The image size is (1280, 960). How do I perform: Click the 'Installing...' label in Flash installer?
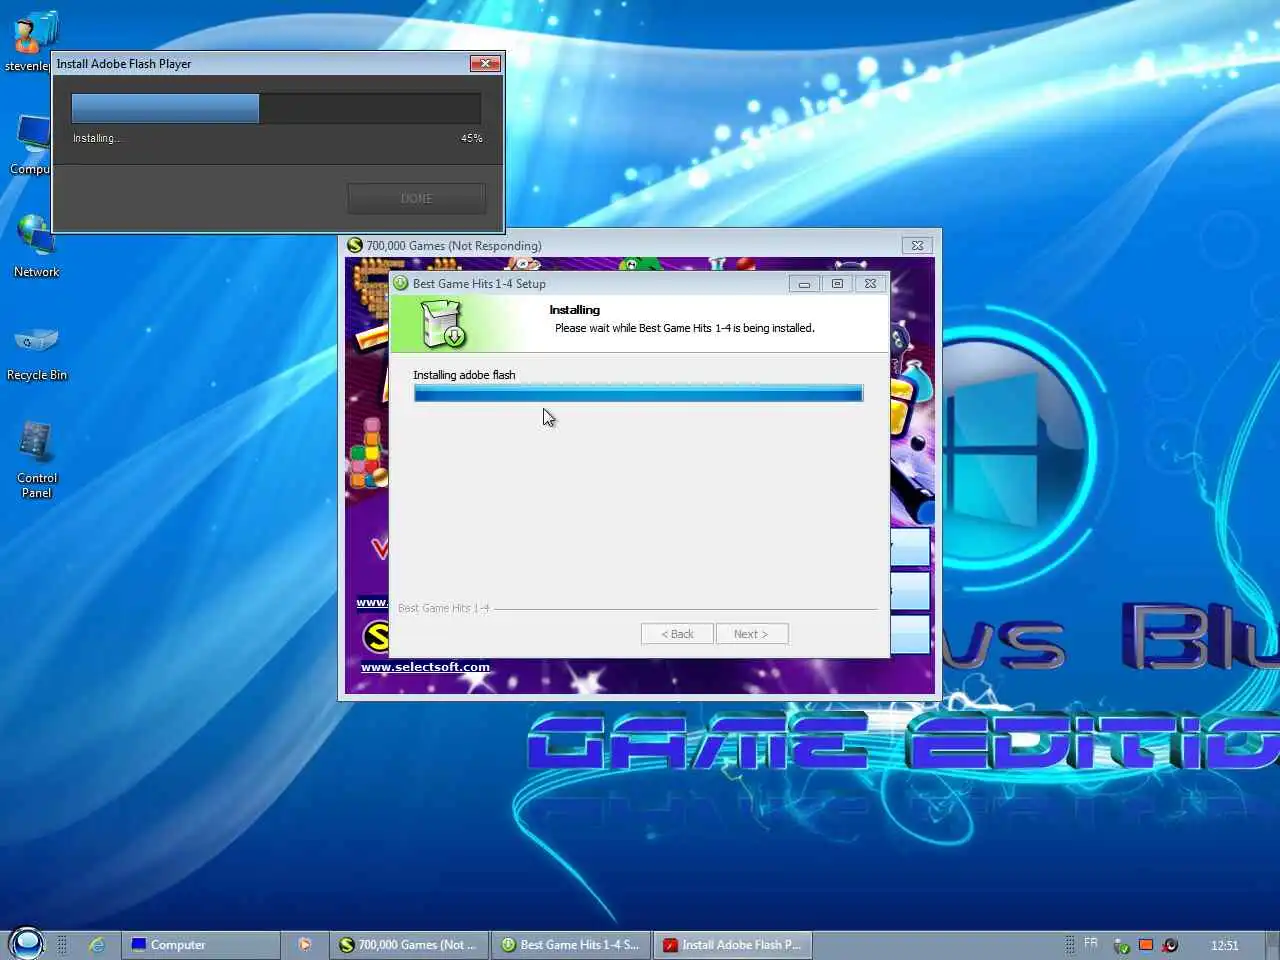[x=96, y=138]
